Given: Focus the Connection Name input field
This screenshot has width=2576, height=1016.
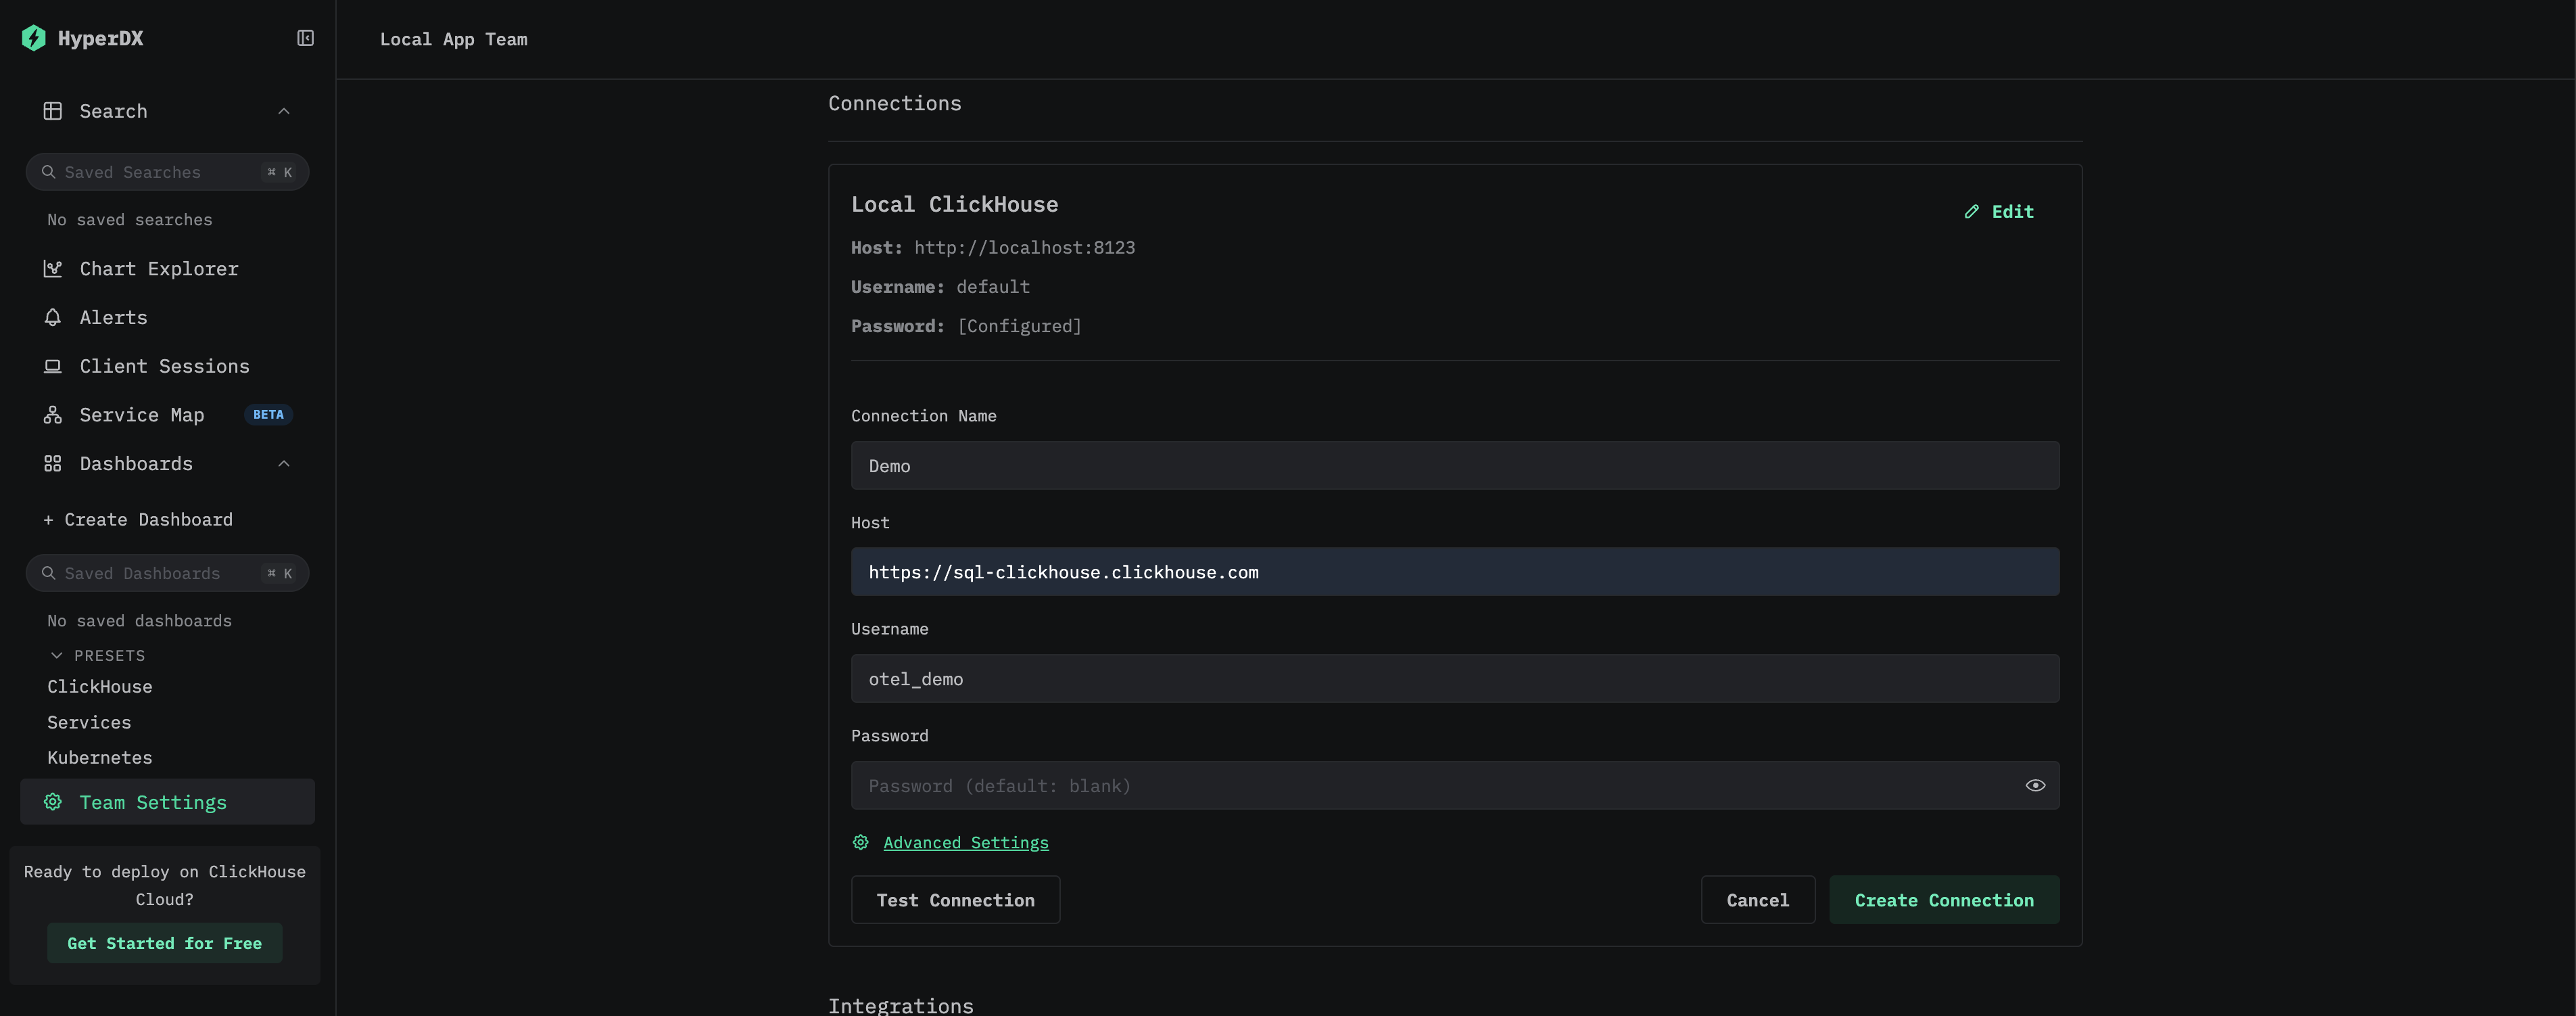Looking at the screenshot, I should click(1454, 466).
